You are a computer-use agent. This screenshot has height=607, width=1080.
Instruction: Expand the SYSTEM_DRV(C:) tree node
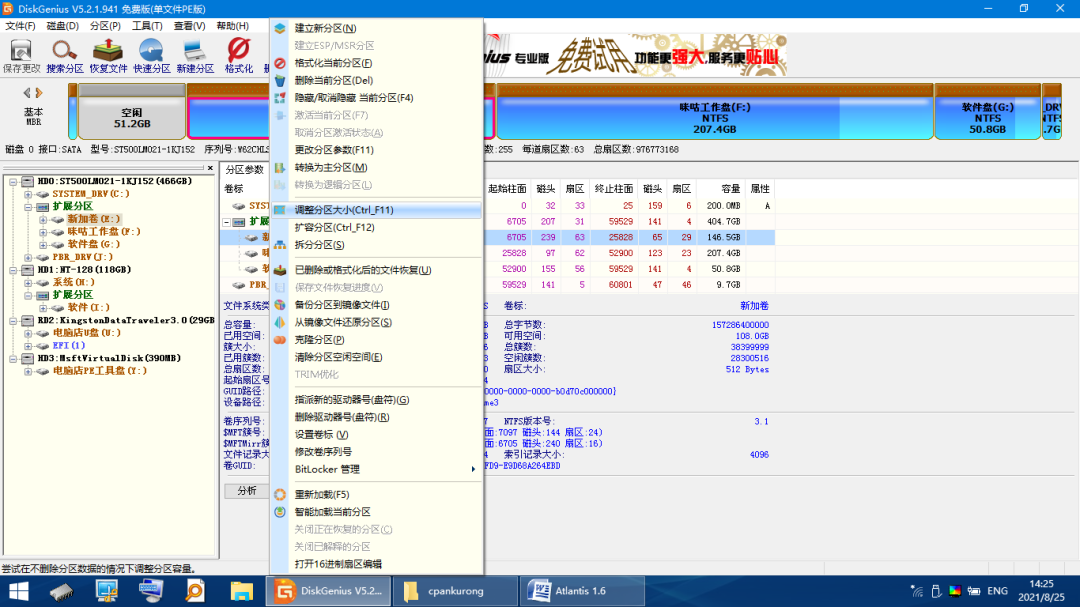[x=28, y=194]
